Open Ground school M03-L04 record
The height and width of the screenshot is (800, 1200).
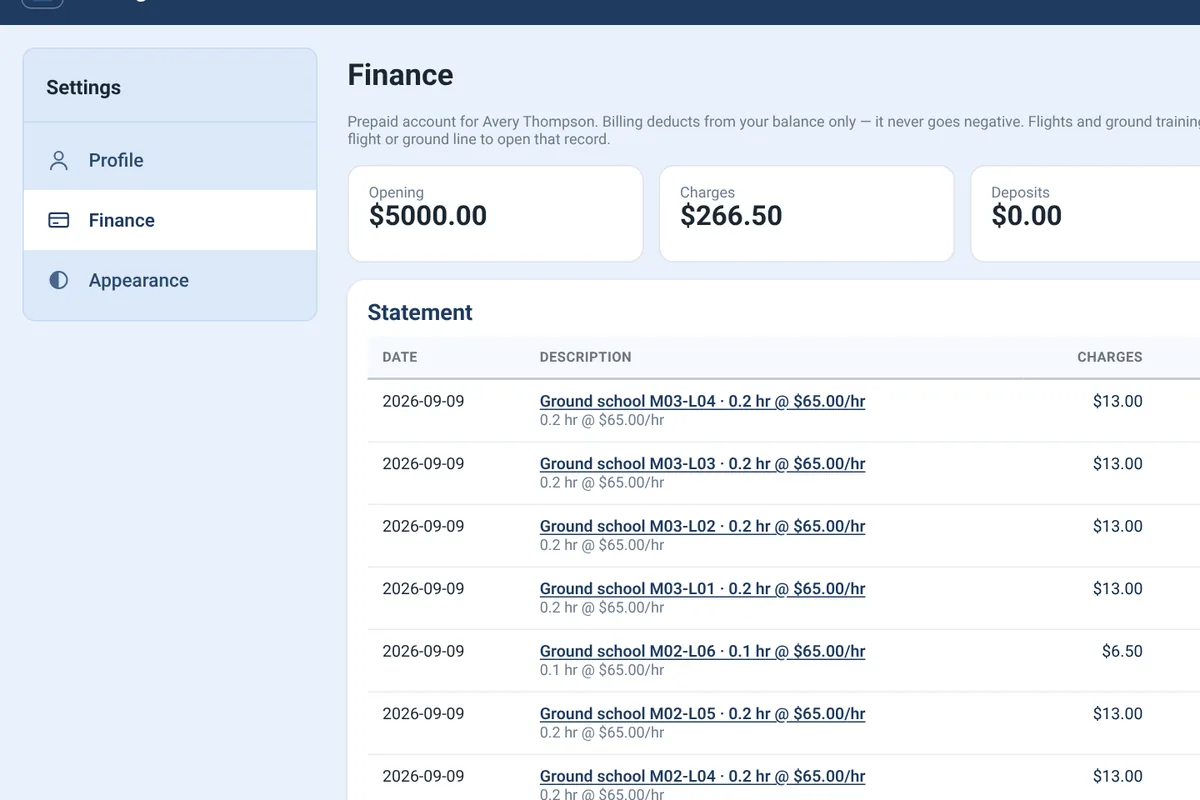[x=702, y=401]
